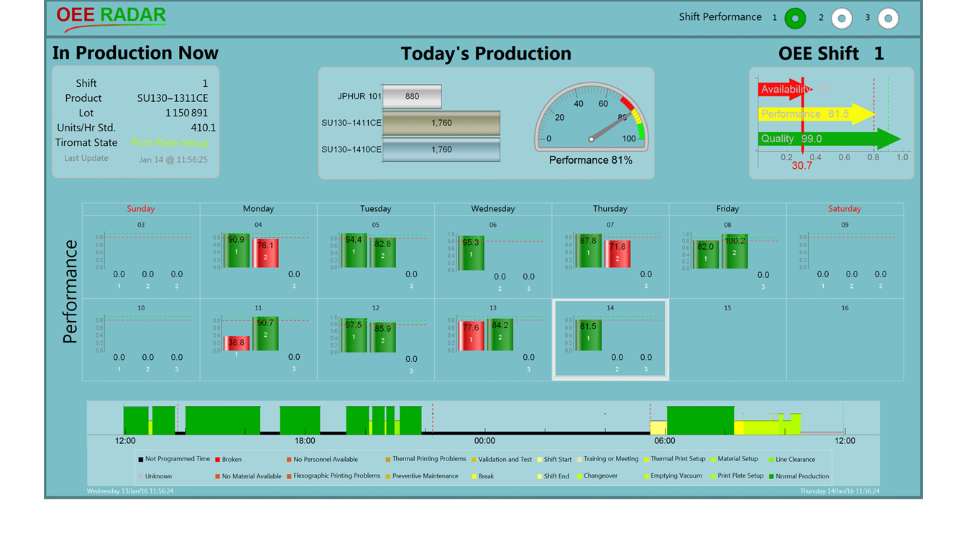Open the Sunday 10 calendar date label
The height and width of the screenshot is (550, 967).
(141, 308)
